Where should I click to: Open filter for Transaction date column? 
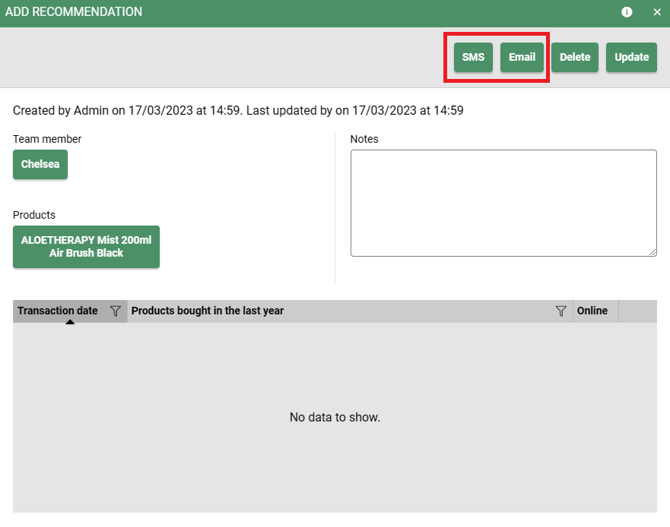[115, 311]
